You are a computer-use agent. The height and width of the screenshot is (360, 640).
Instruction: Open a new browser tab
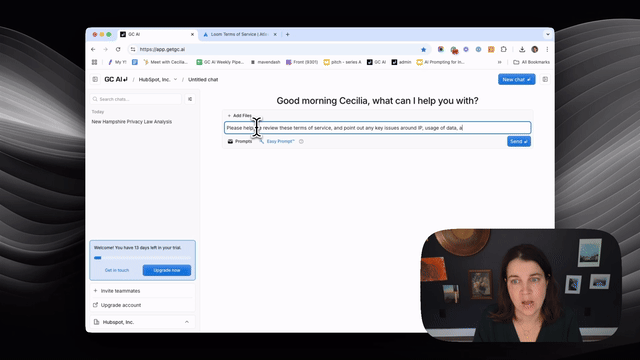click(287, 34)
